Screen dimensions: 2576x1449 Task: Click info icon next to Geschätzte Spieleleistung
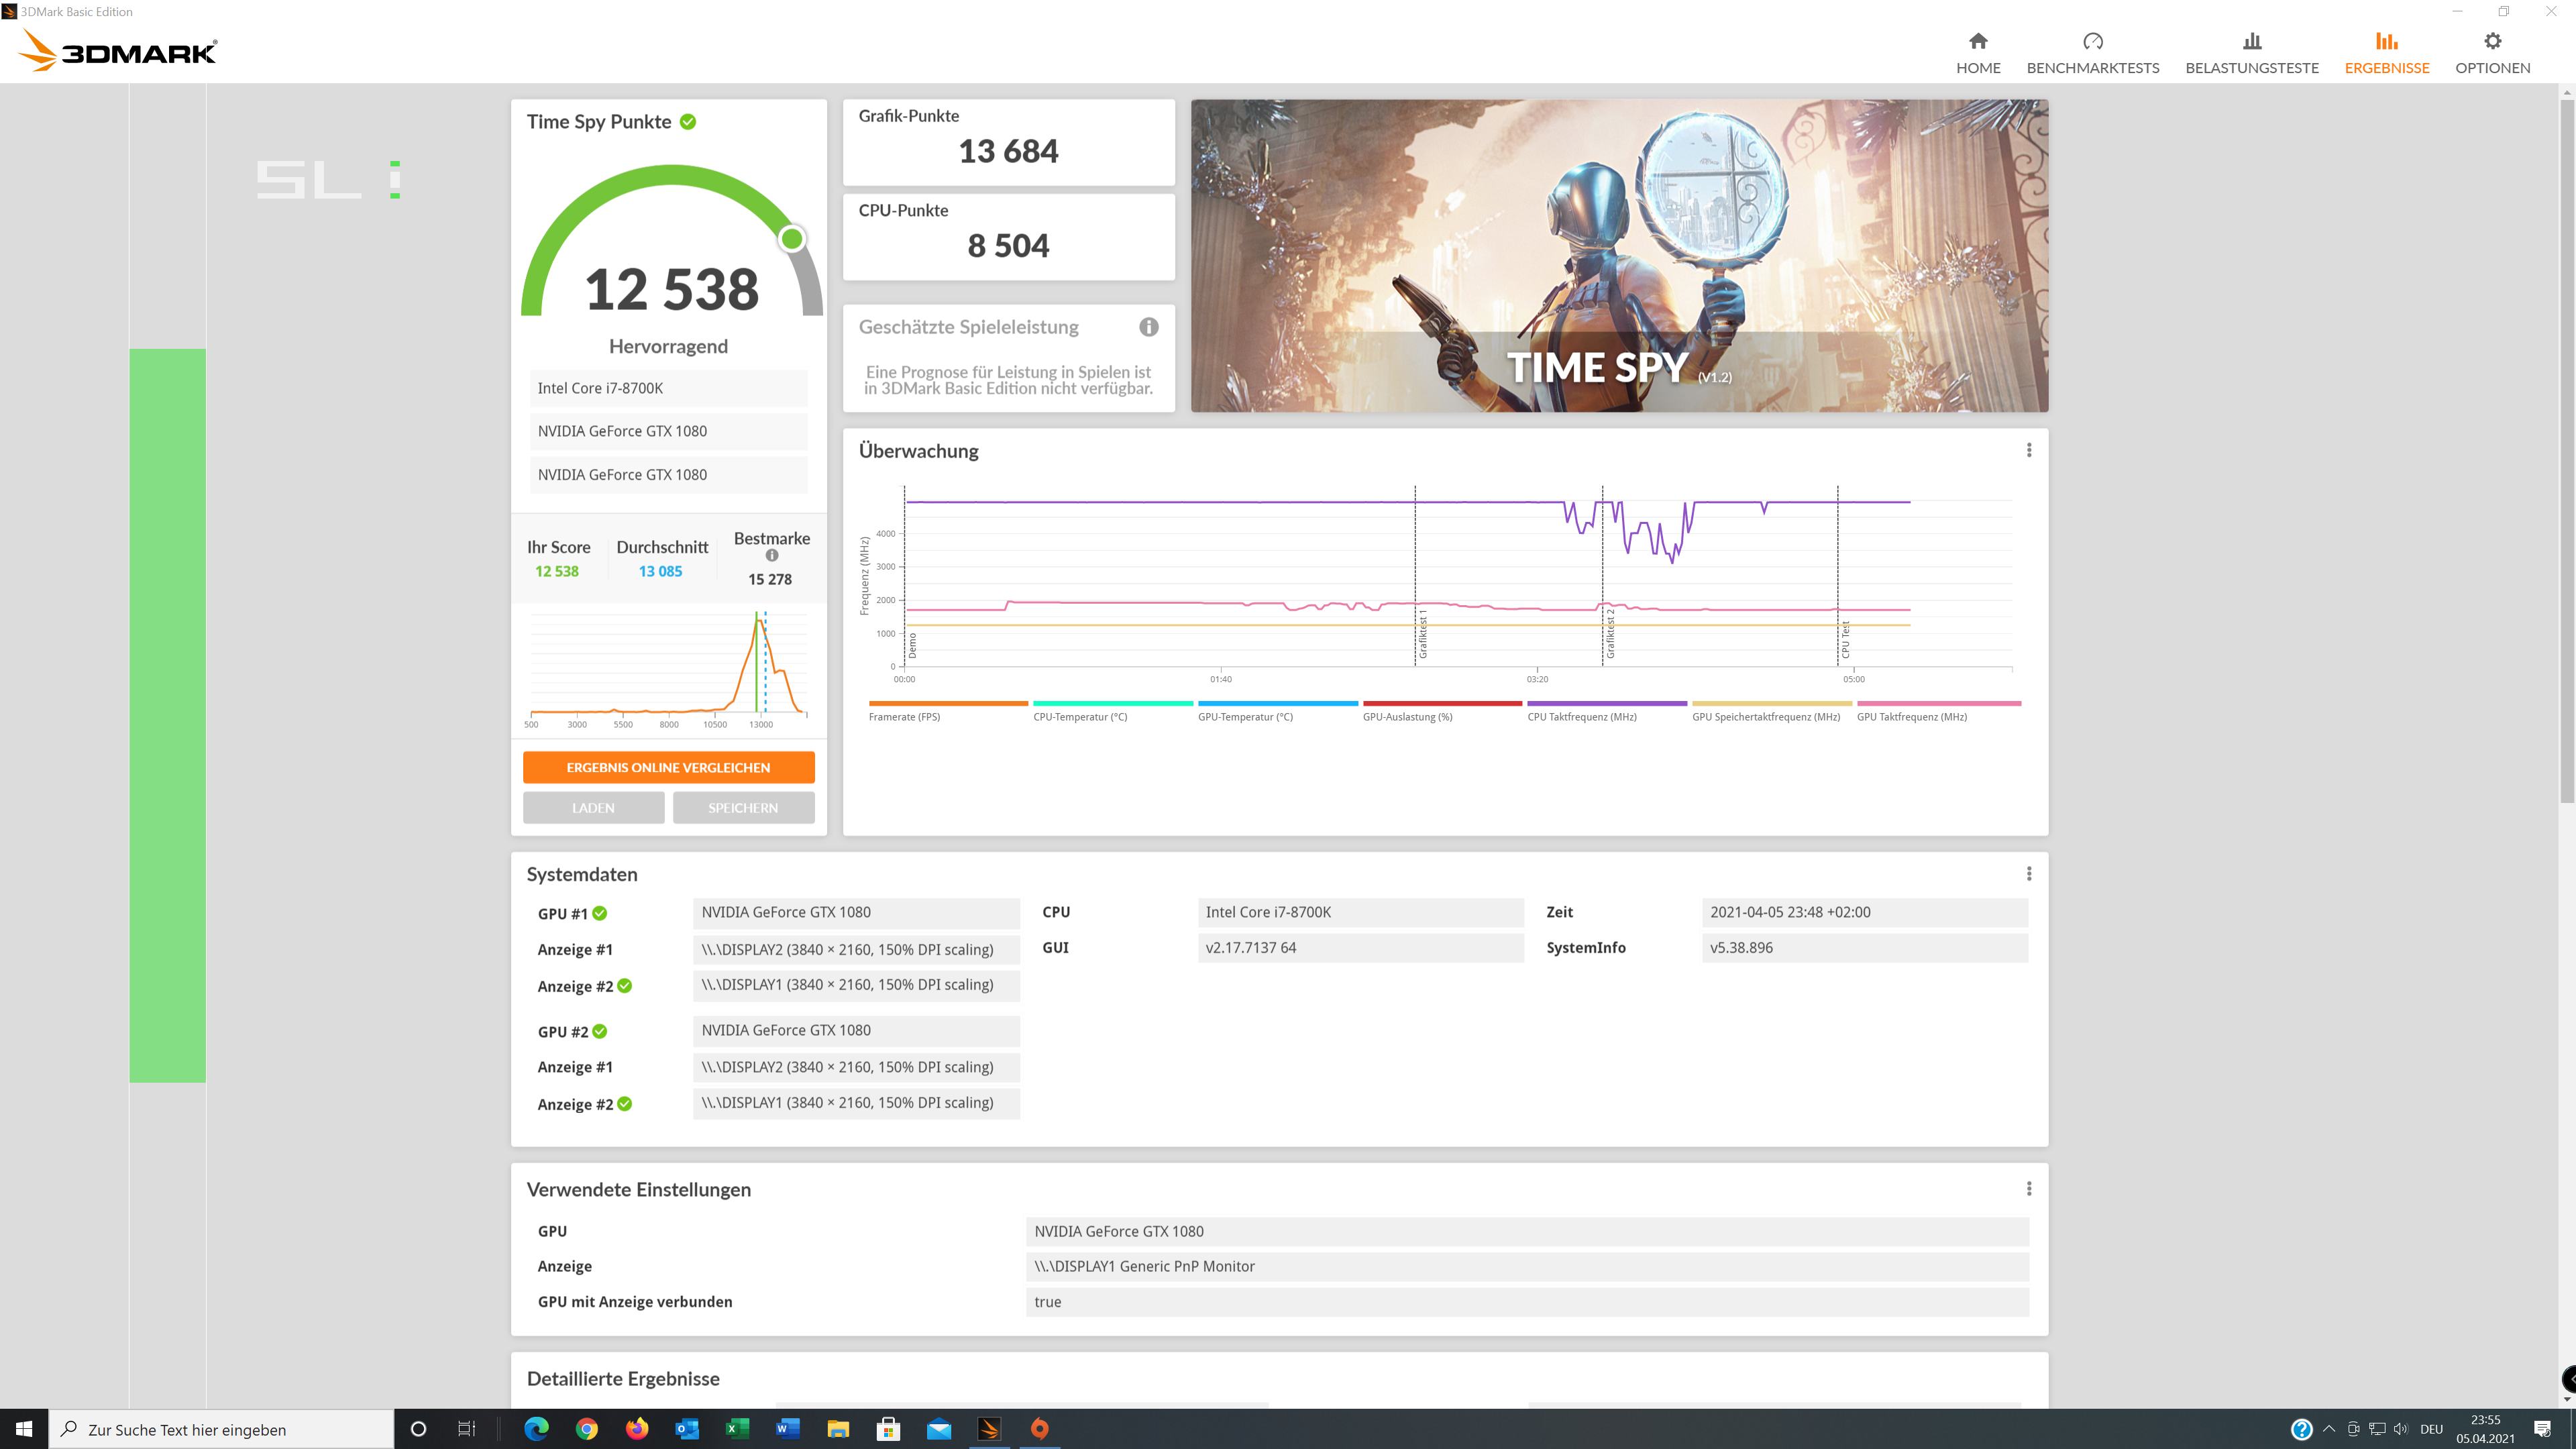(1148, 327)
